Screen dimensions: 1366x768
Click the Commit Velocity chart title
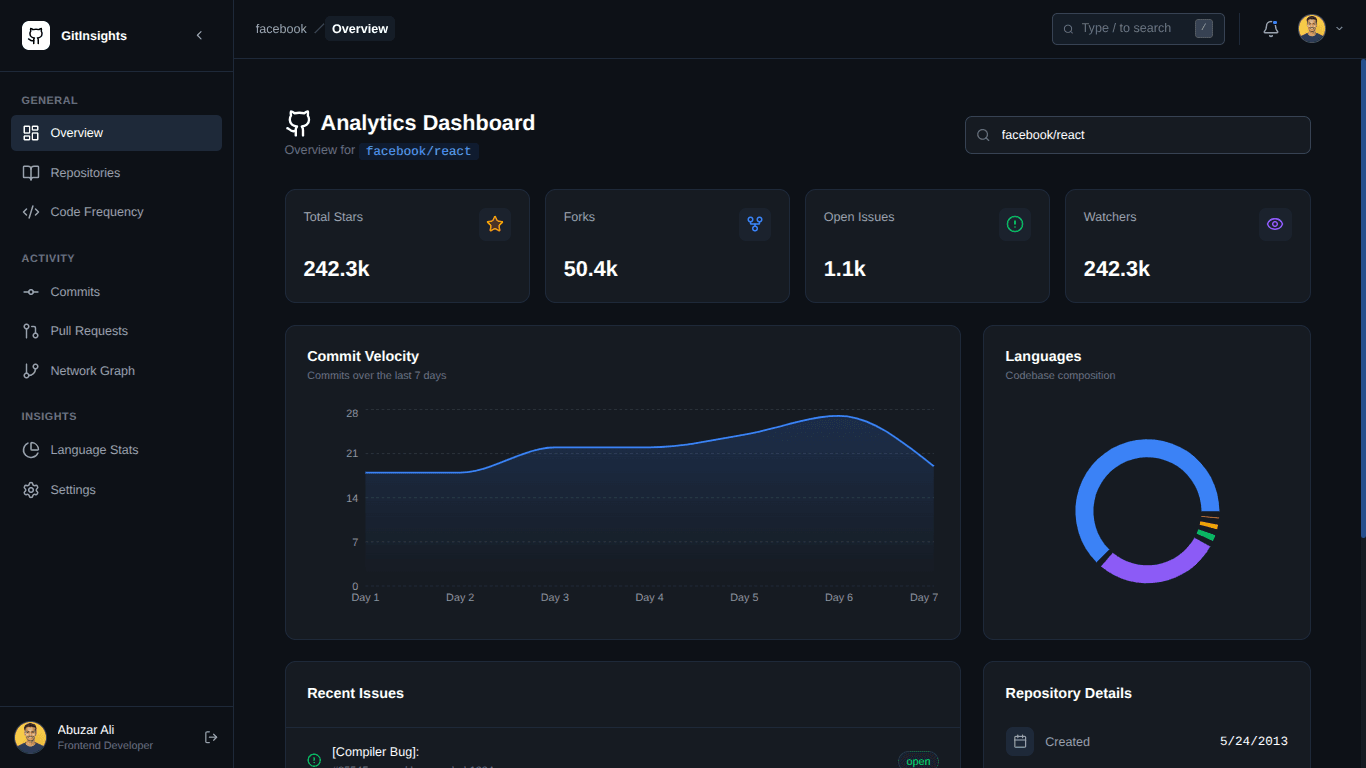coord(363,356)
